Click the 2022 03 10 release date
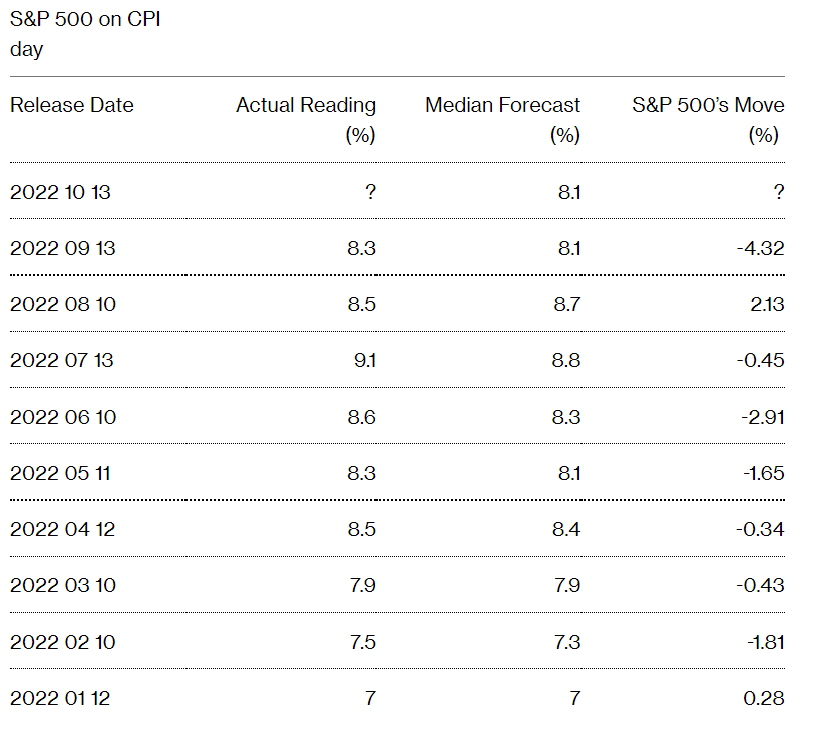823x750 pixels. [62, 585]
